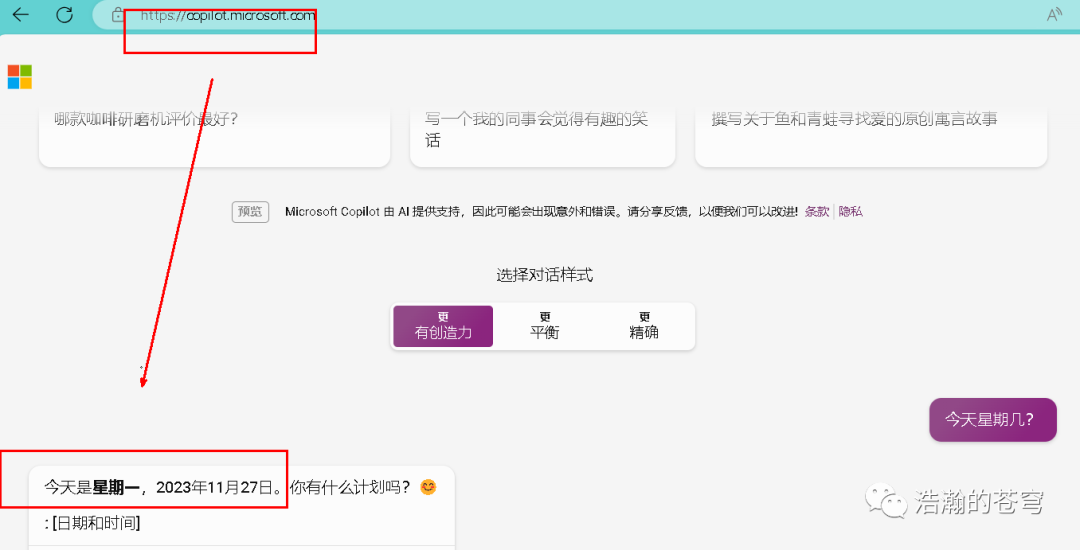This screenshot has width=1080, height=550.
Task: Click the 今天星期几? user message bubble
Action: [x=993, y=419]
